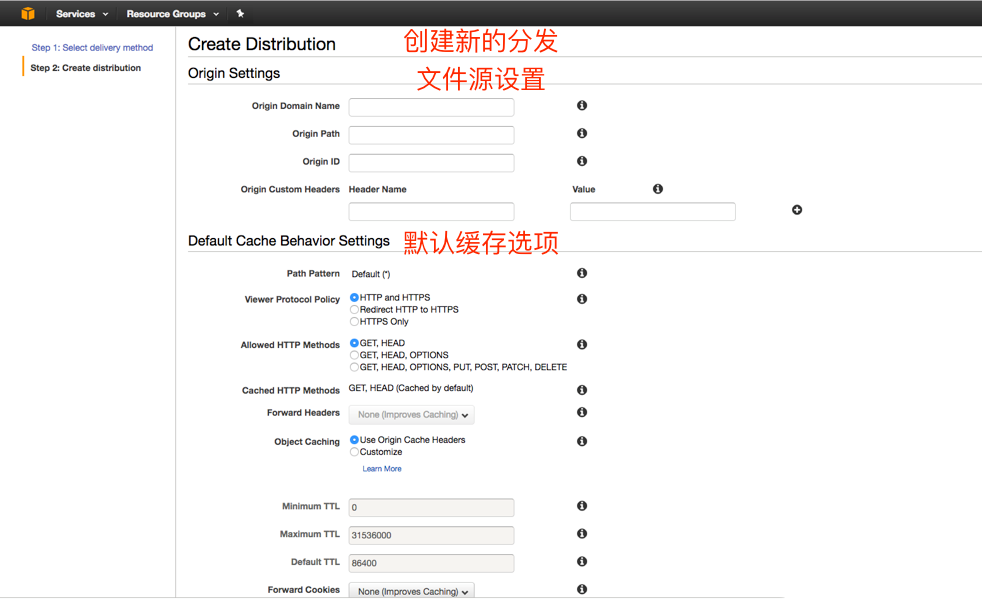This screenshot has height=600, width=982.
Task: Click the Learn More link
Action: click(382, 468)
